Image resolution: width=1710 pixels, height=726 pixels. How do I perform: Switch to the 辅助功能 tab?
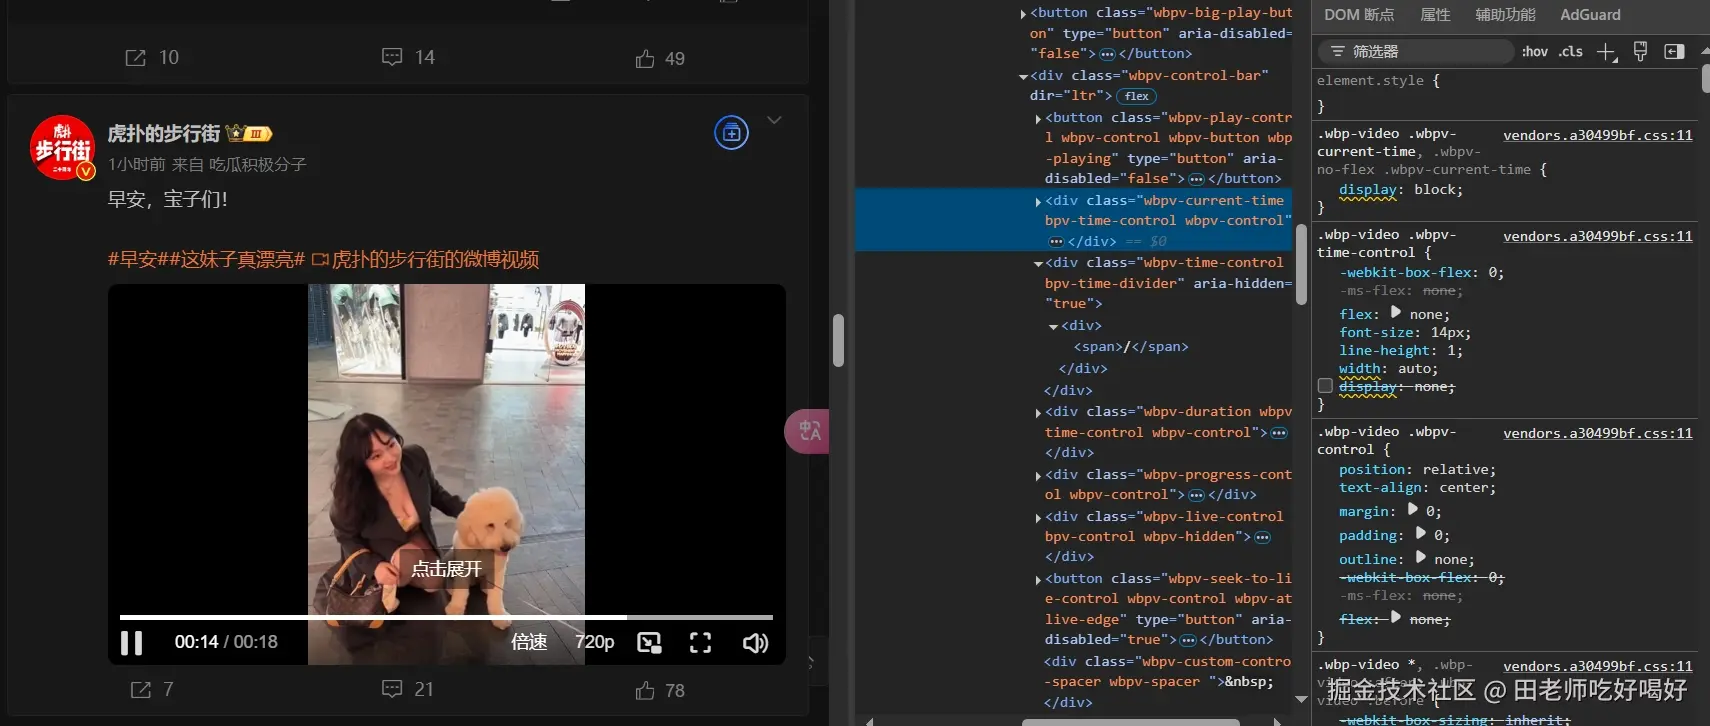1505,15
